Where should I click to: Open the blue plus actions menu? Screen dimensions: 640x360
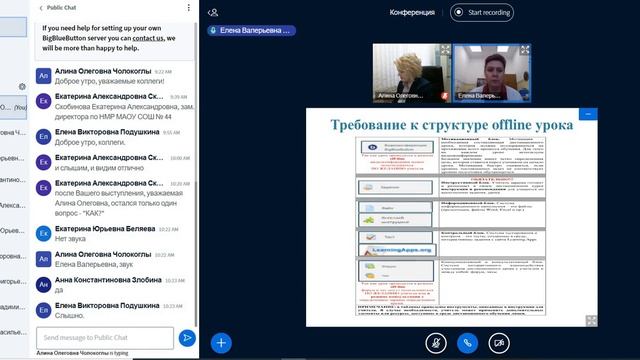pyautogui.click(x=221, y=342)
